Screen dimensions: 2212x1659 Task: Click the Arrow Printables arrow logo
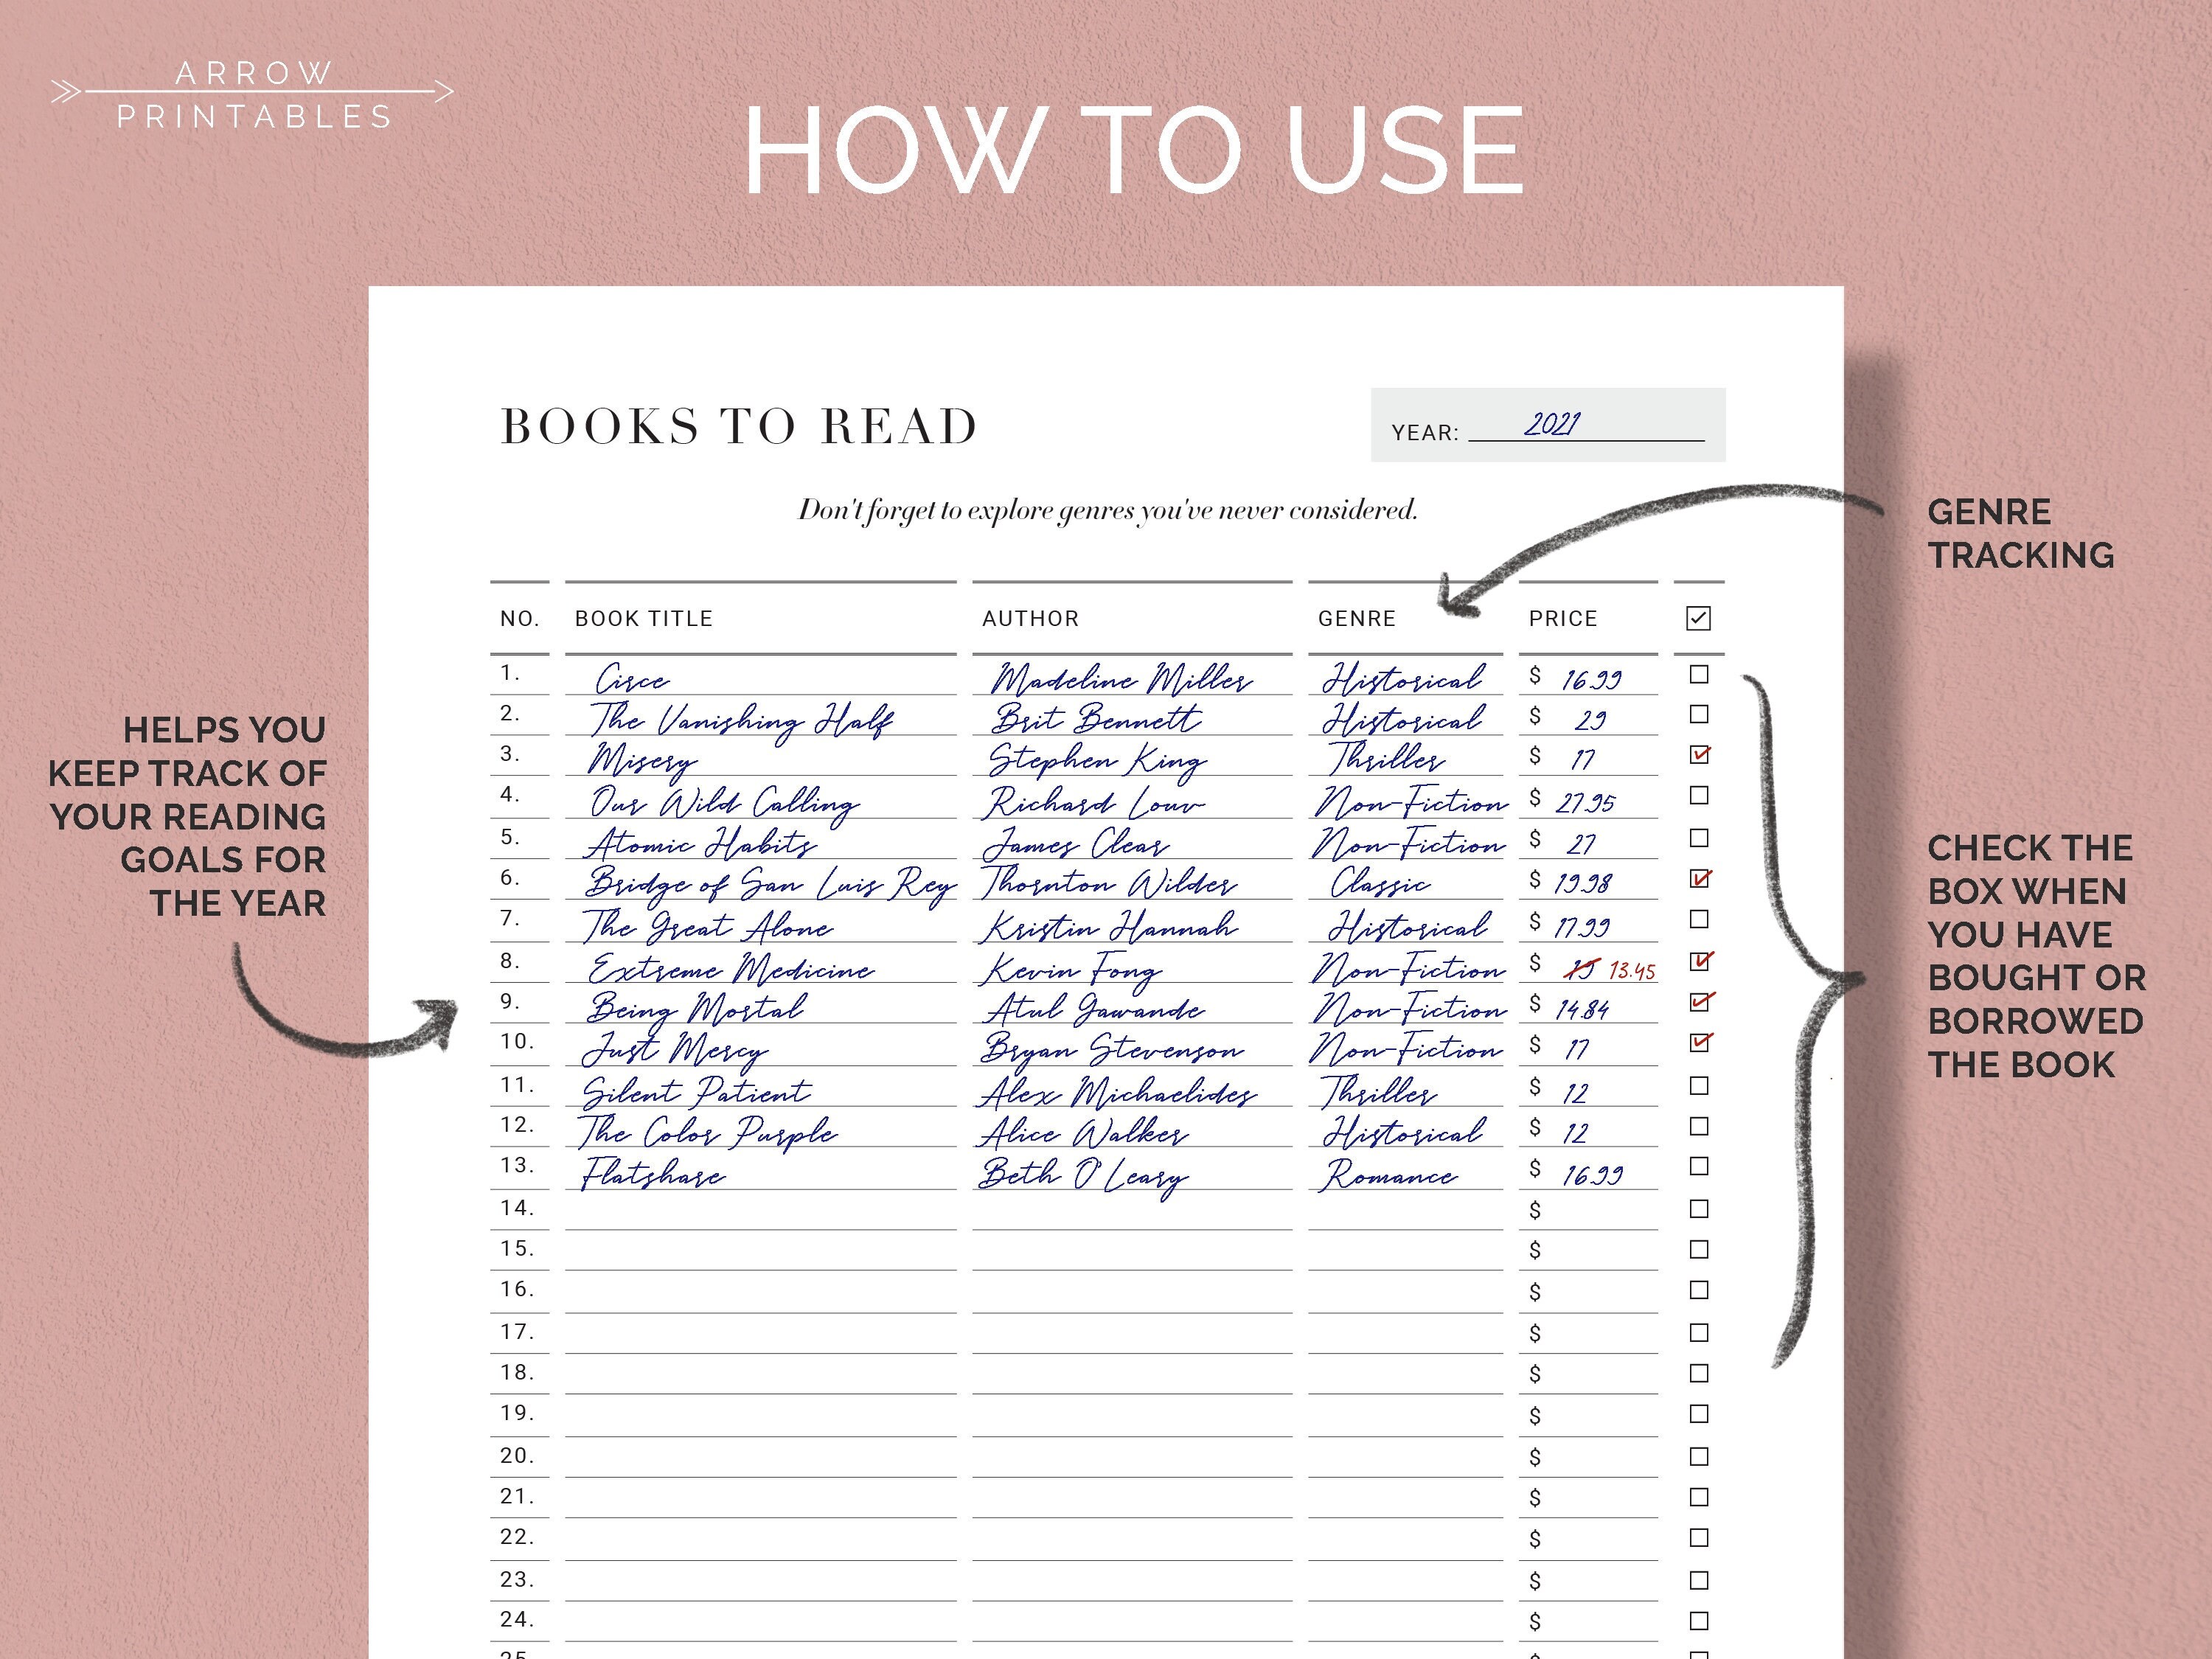point(255,92)
